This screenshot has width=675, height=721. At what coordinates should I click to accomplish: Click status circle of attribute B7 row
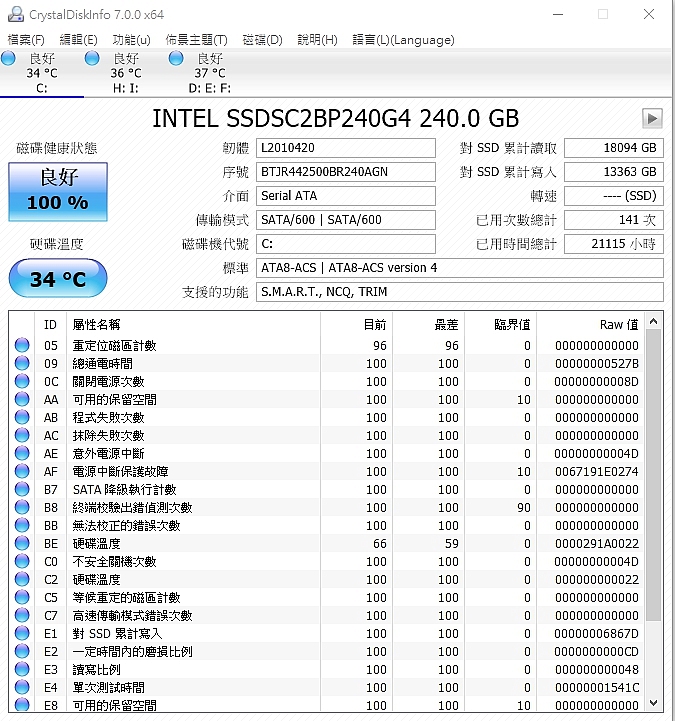pyautogui.click(x=22, y=489)
